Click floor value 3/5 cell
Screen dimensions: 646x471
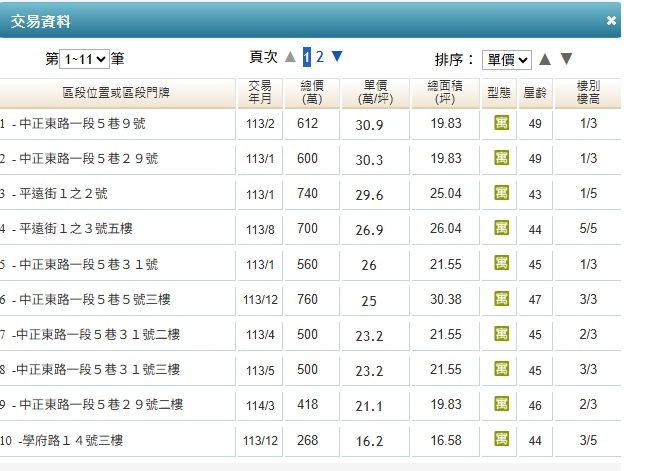tap(588, 440)
